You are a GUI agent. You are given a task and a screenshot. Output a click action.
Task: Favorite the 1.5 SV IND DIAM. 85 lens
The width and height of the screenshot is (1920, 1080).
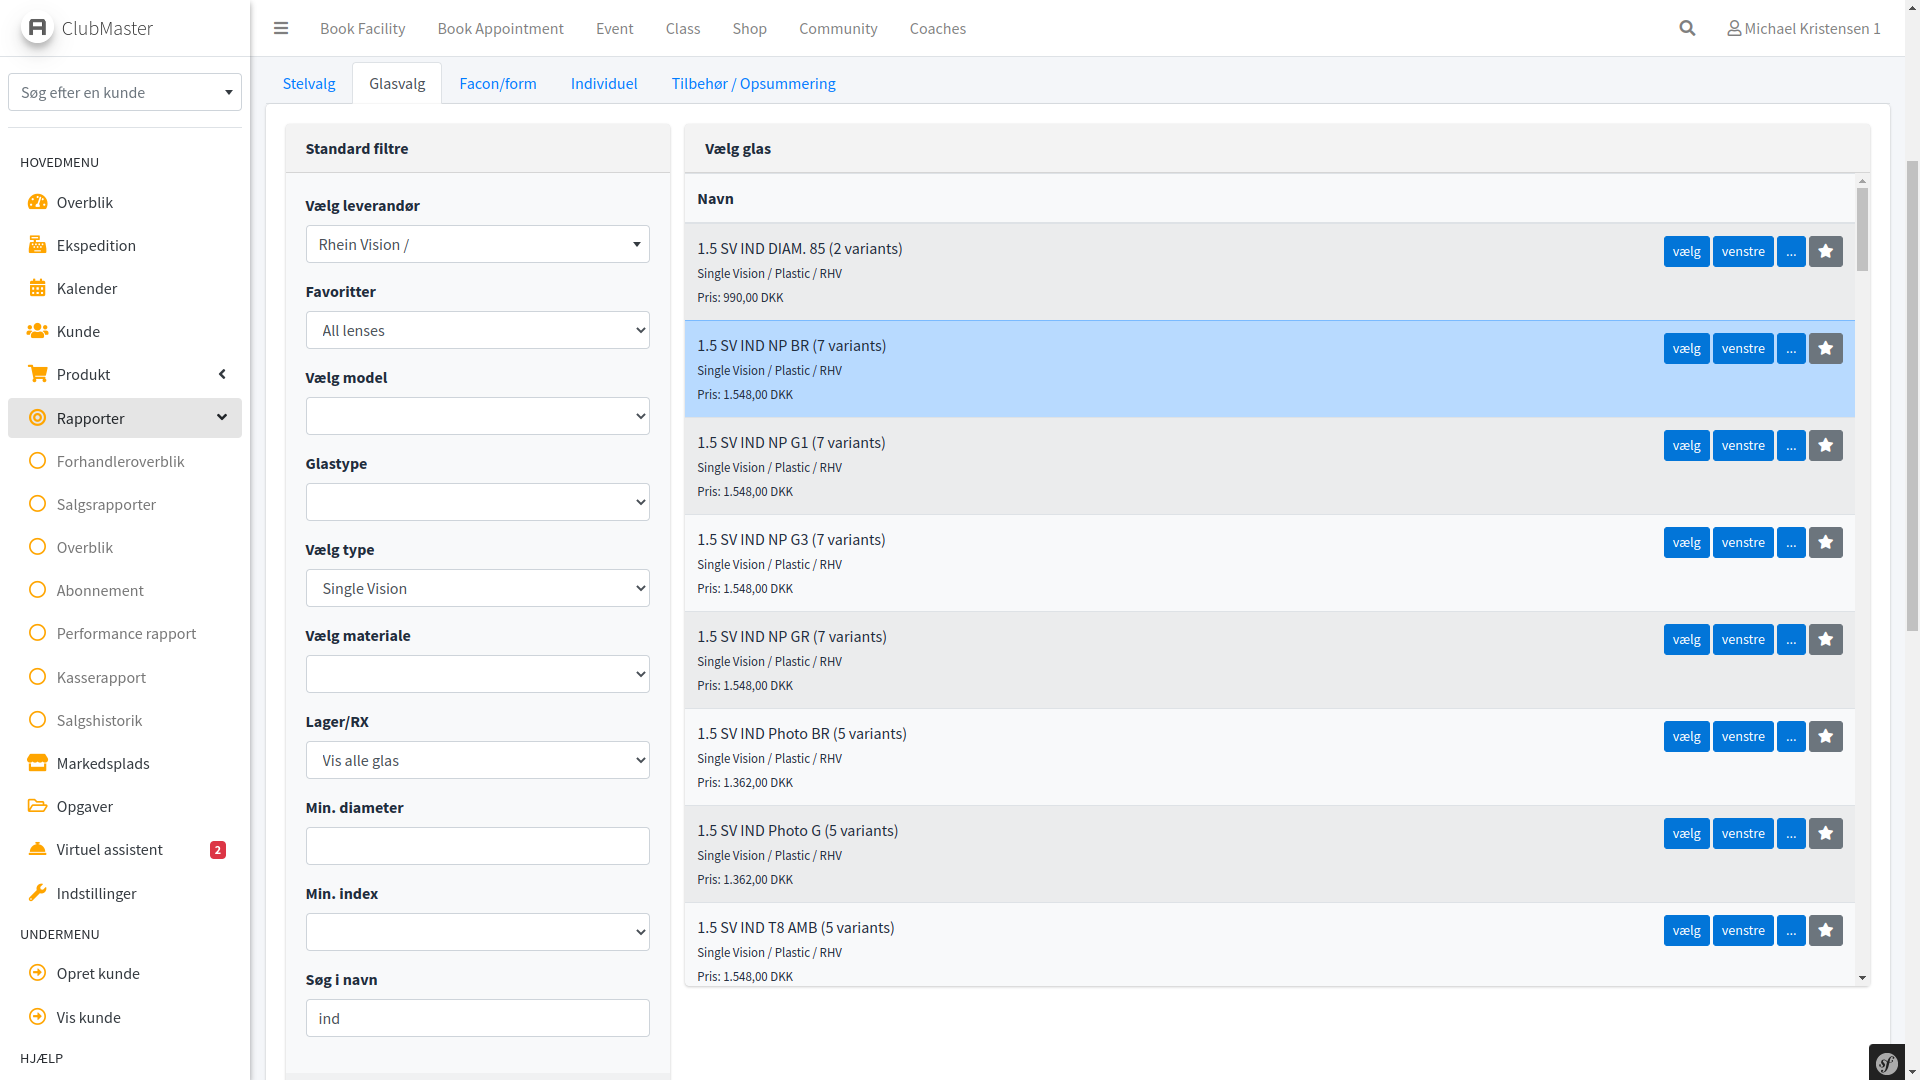click(1825, 251)
